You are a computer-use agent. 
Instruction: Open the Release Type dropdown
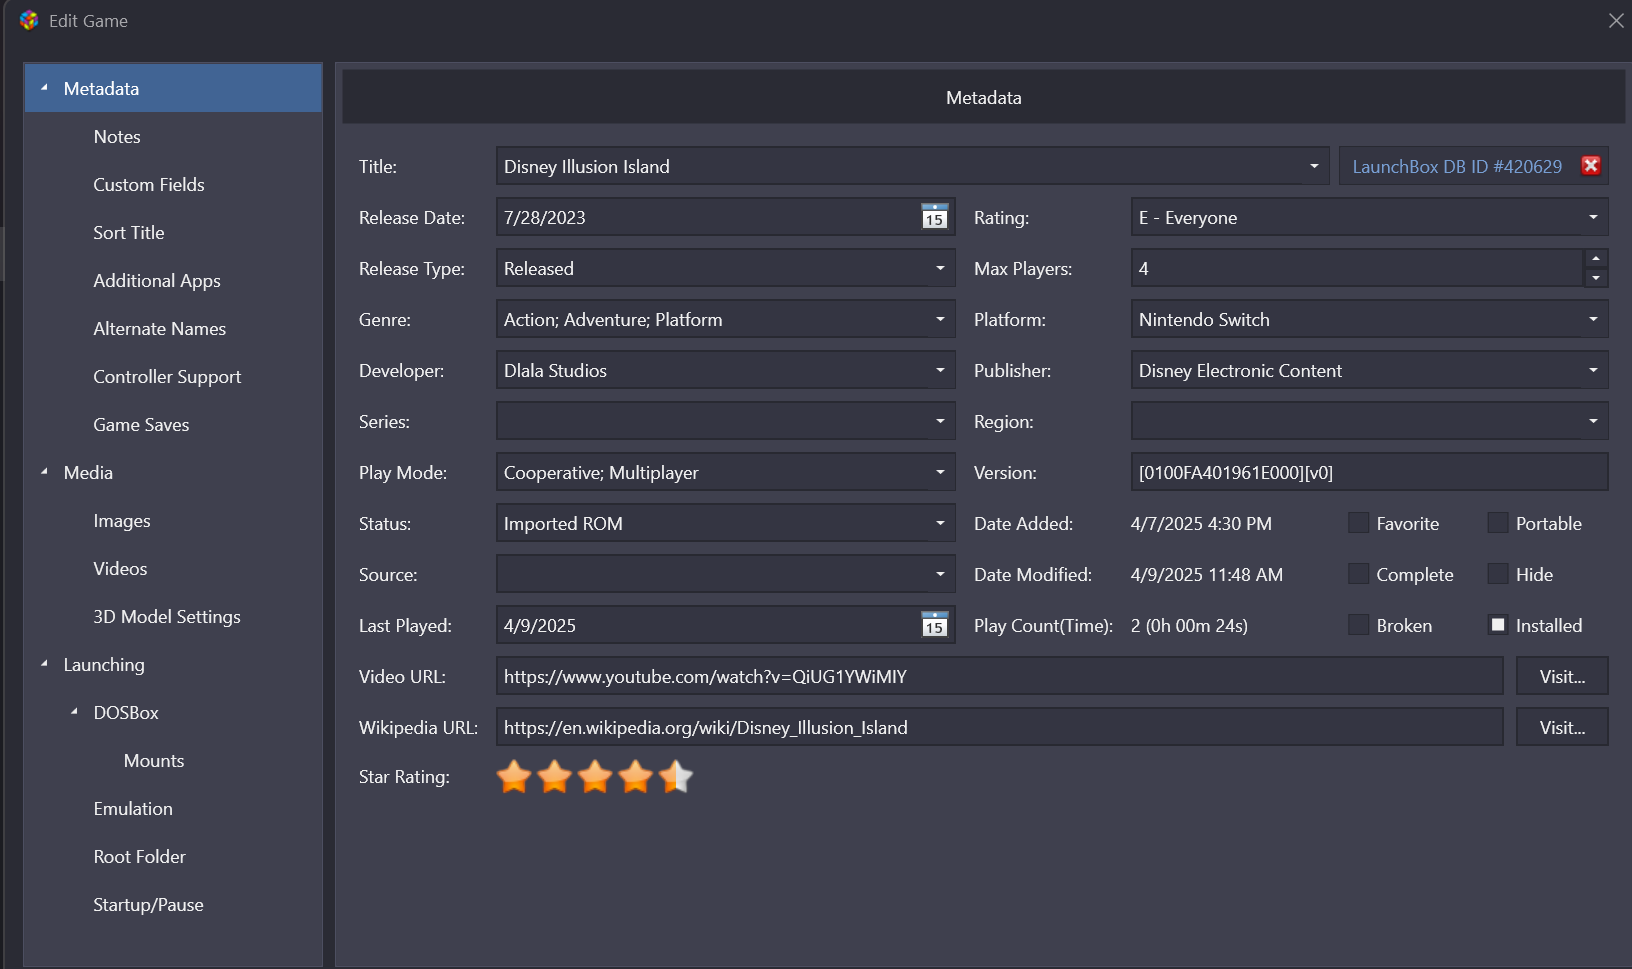pos(940,268)
